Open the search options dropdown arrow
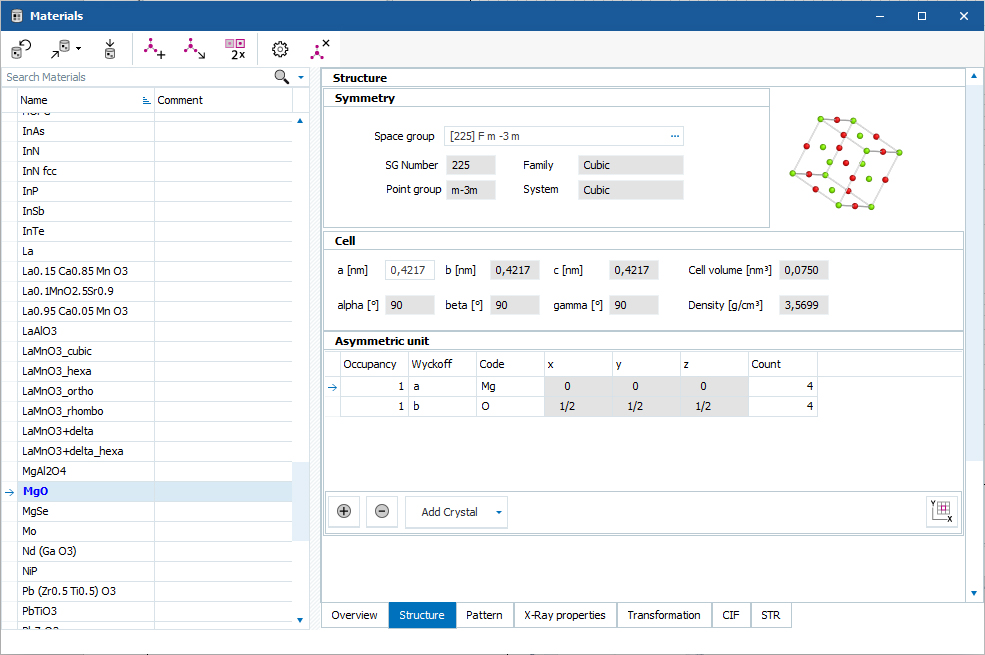985x655 pixels. 301,77
